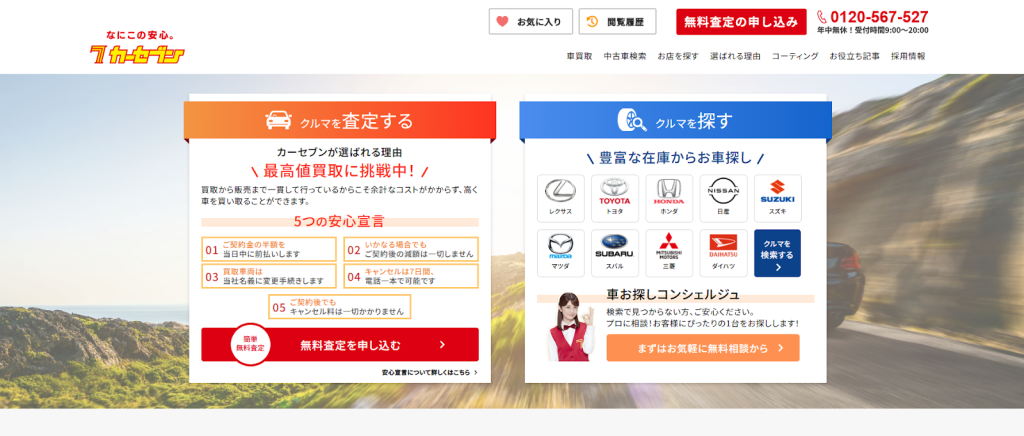1024x436 pixels.
Task: Open the 車買取 menu item
Action: [x=579, y=56]
